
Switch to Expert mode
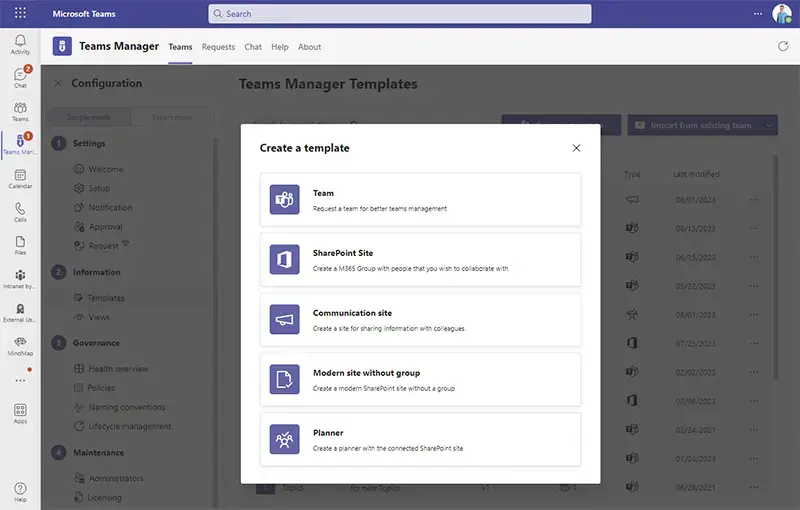172,117
